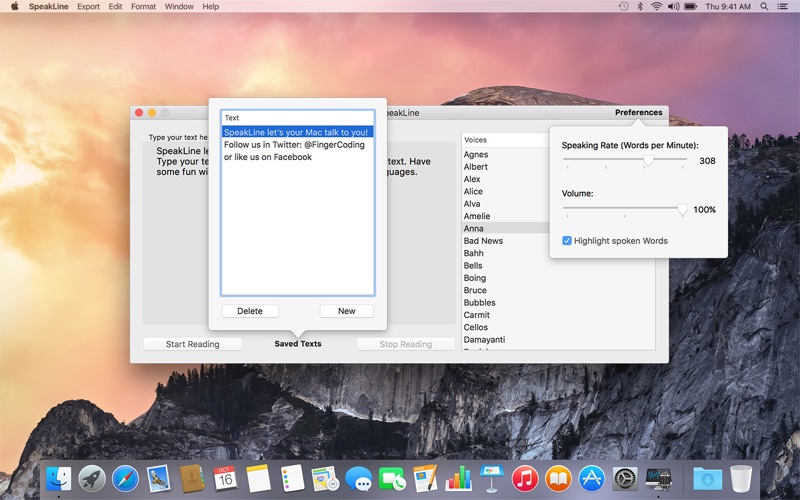Open the Trash in Dock
800x500 pixels.
[741, 479]
